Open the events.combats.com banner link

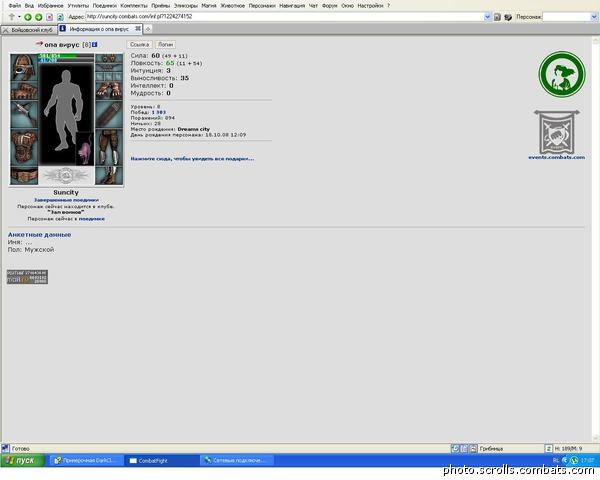(x=556, y=135)
